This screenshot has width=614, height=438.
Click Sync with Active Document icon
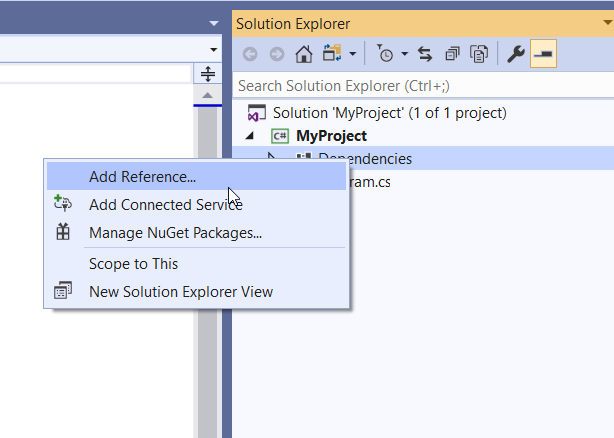point(424,54)
